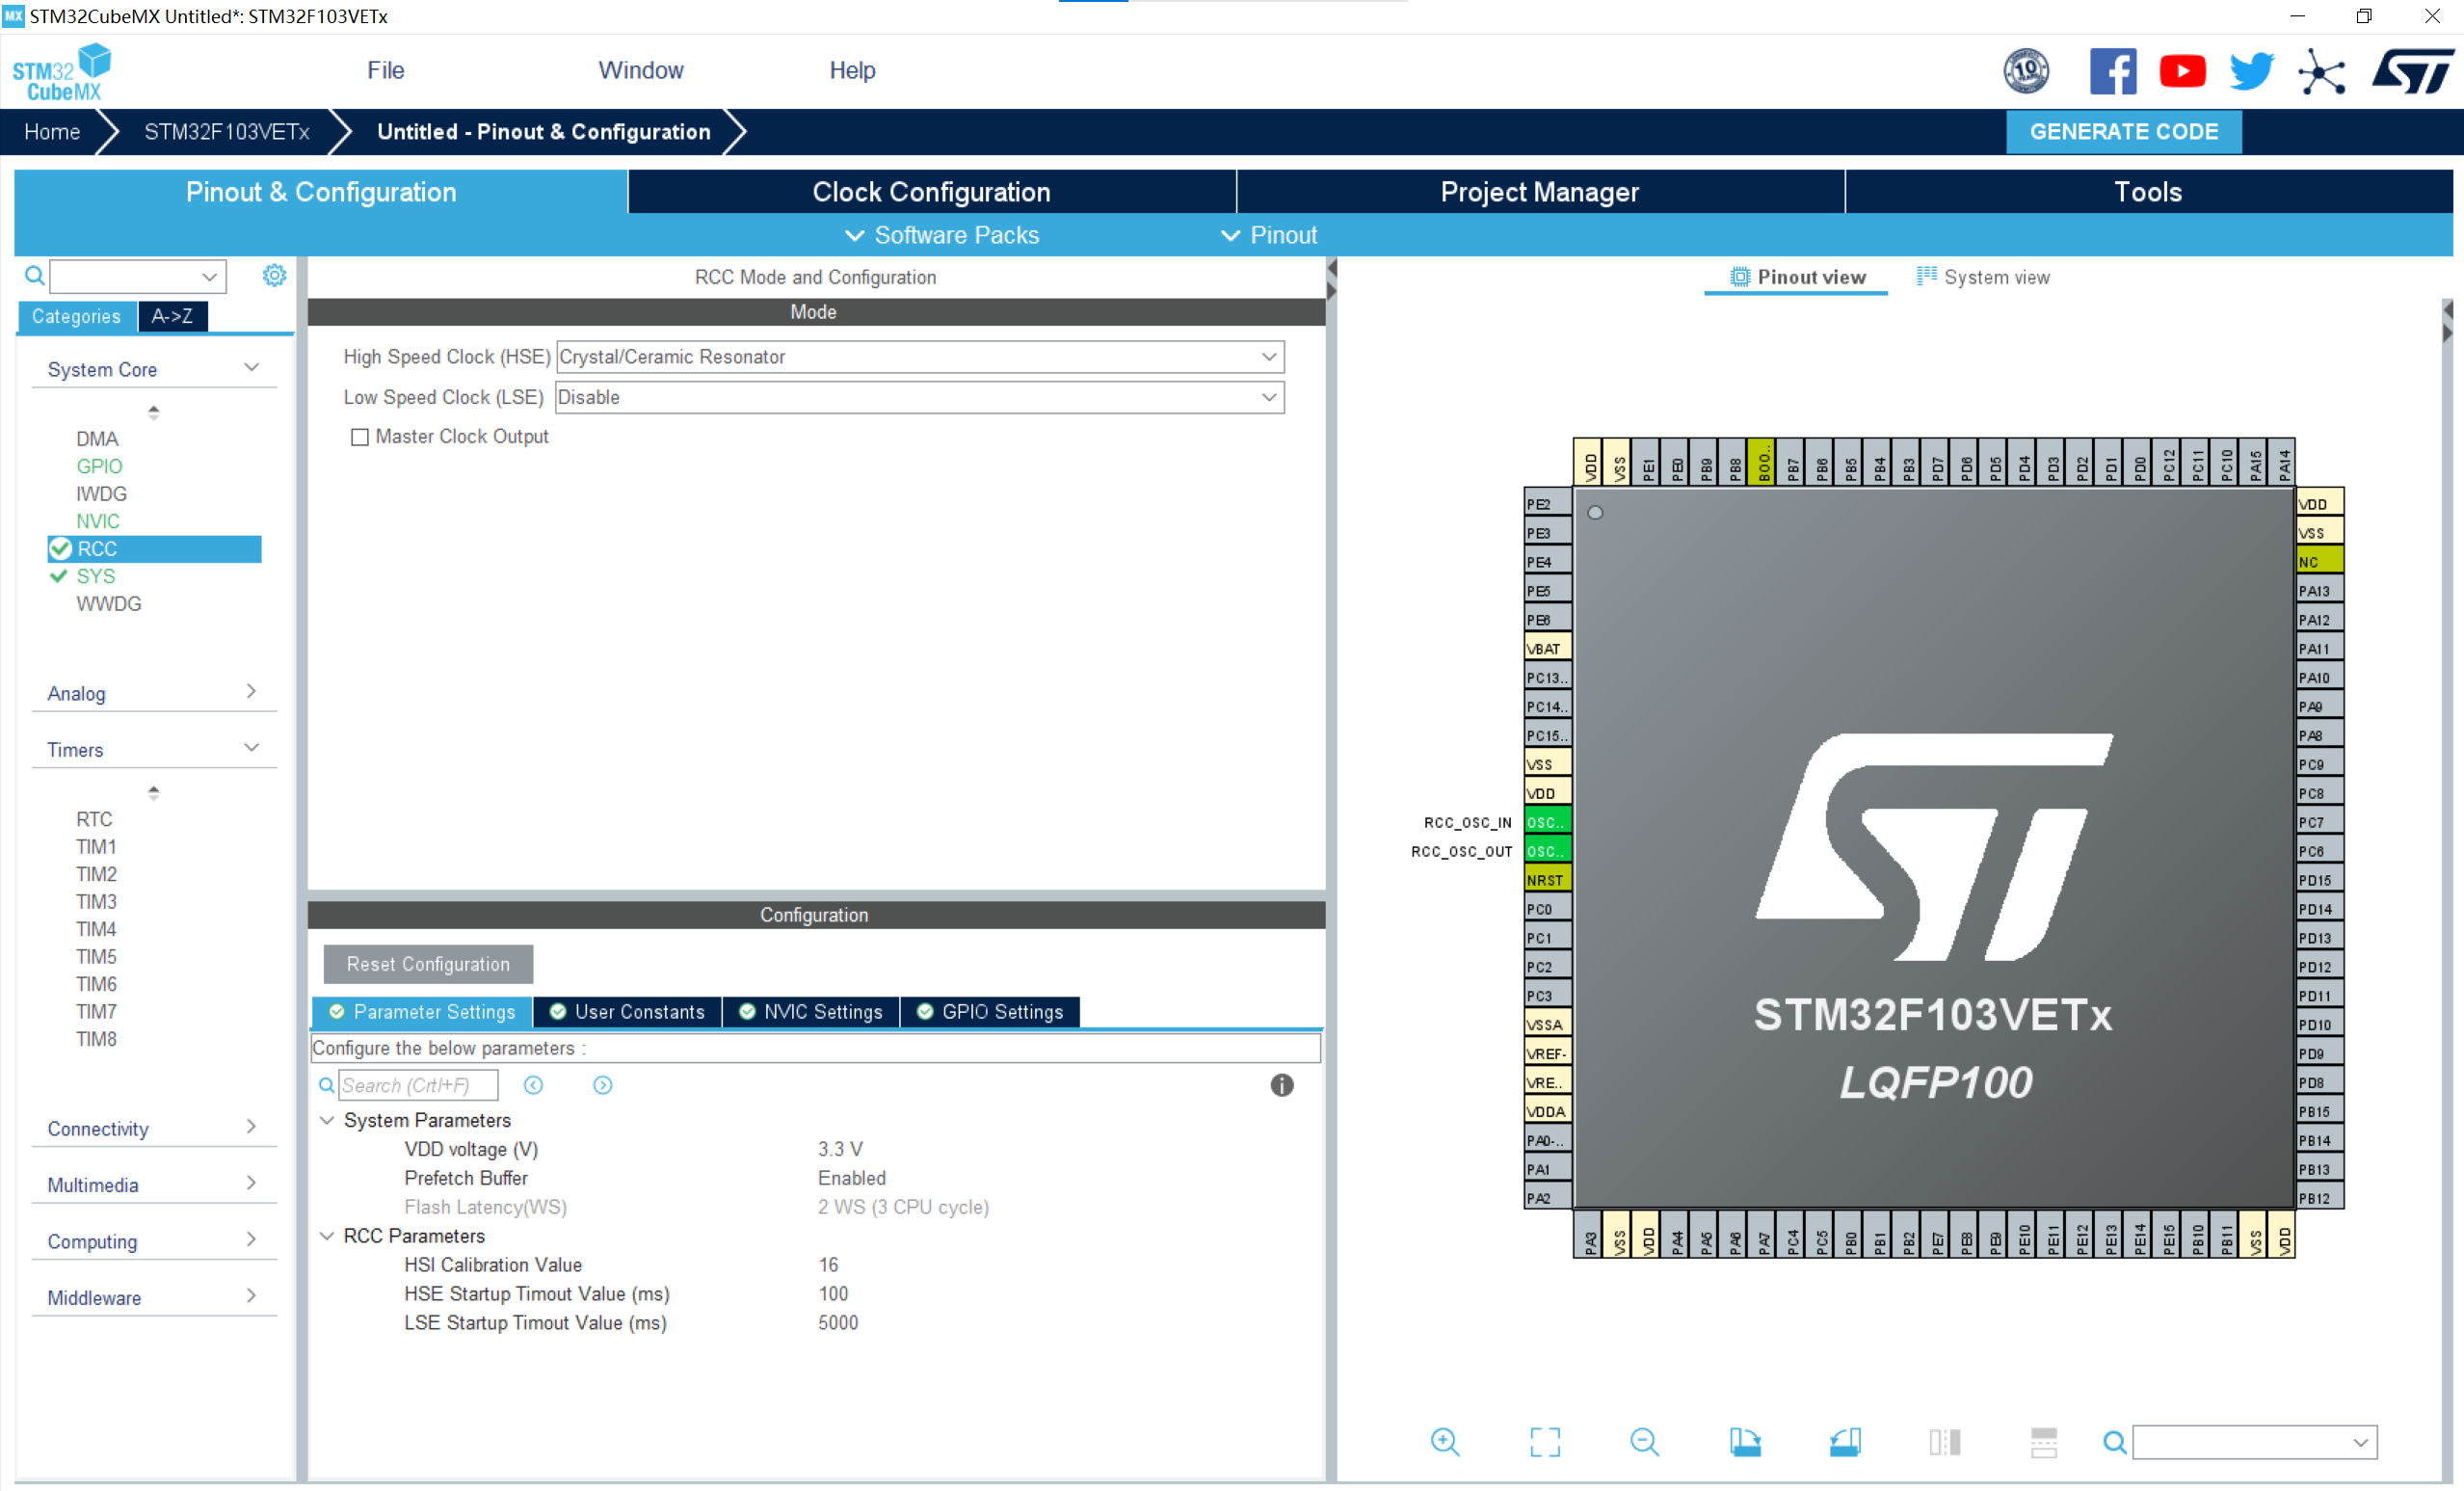Open the peripheral search combo box
Viewport: 2464px width, 1491px height.
(138, 276)
